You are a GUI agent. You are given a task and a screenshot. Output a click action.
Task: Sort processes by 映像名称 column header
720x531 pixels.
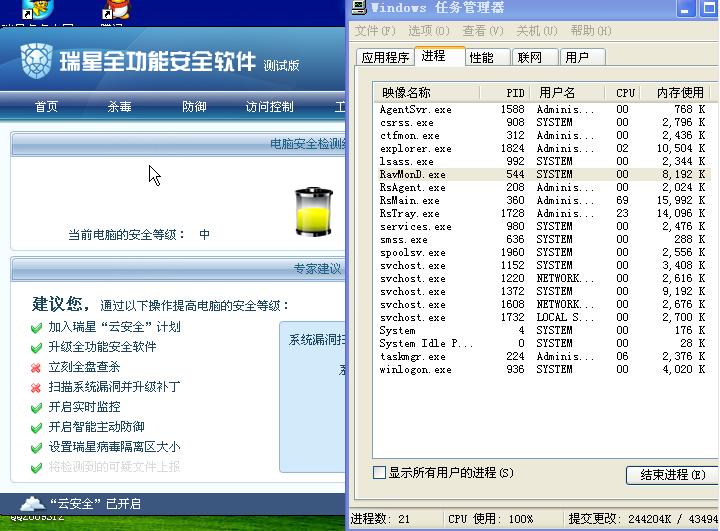(427, 93)
